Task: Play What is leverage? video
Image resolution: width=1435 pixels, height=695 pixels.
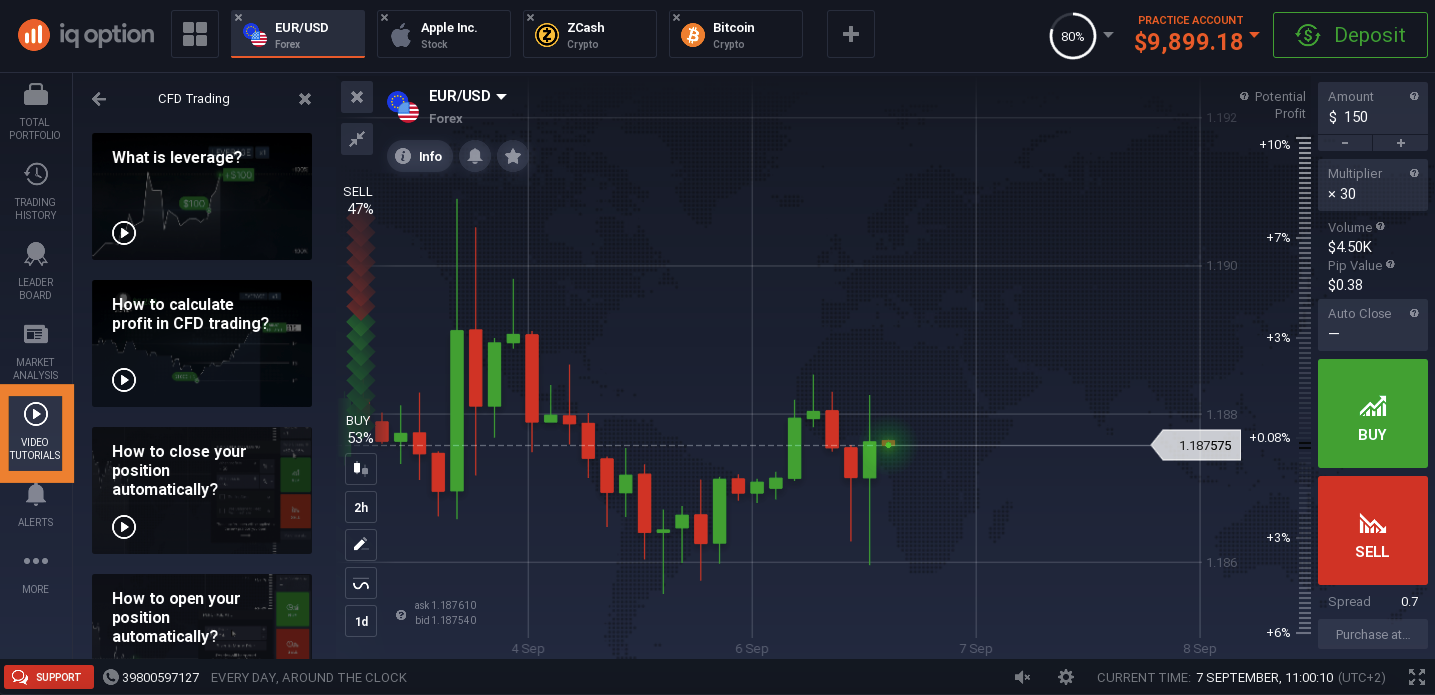Action: pyautogui.click(x=124, y=233)
